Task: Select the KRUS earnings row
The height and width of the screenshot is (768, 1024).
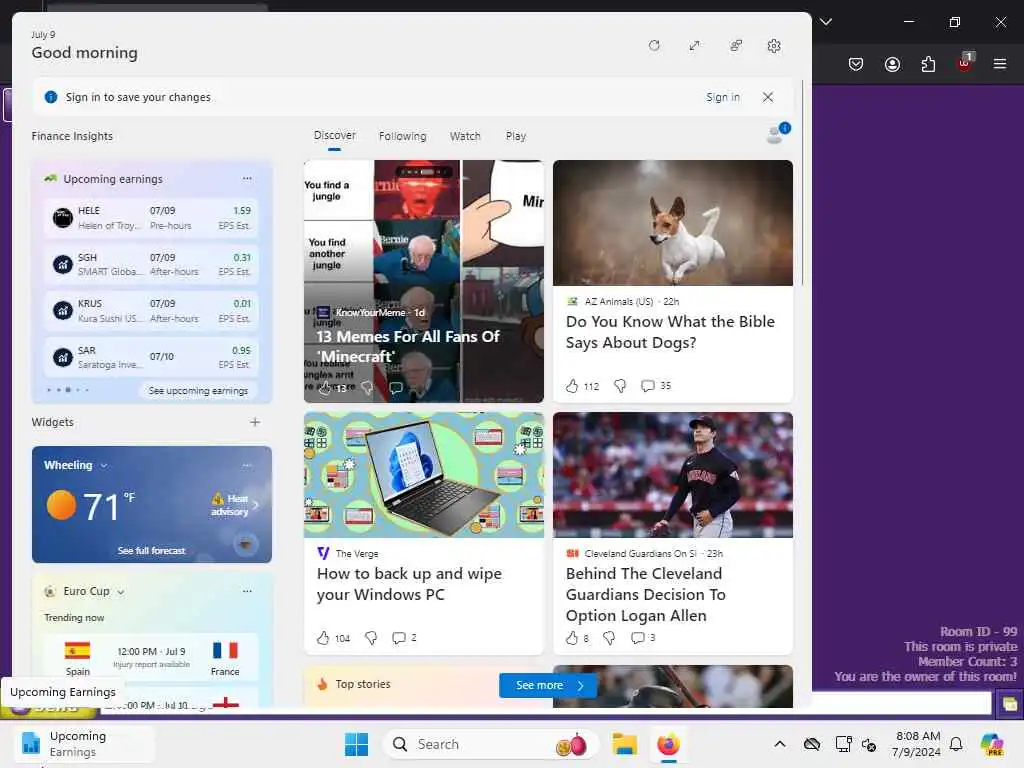Action: point(152,310)
